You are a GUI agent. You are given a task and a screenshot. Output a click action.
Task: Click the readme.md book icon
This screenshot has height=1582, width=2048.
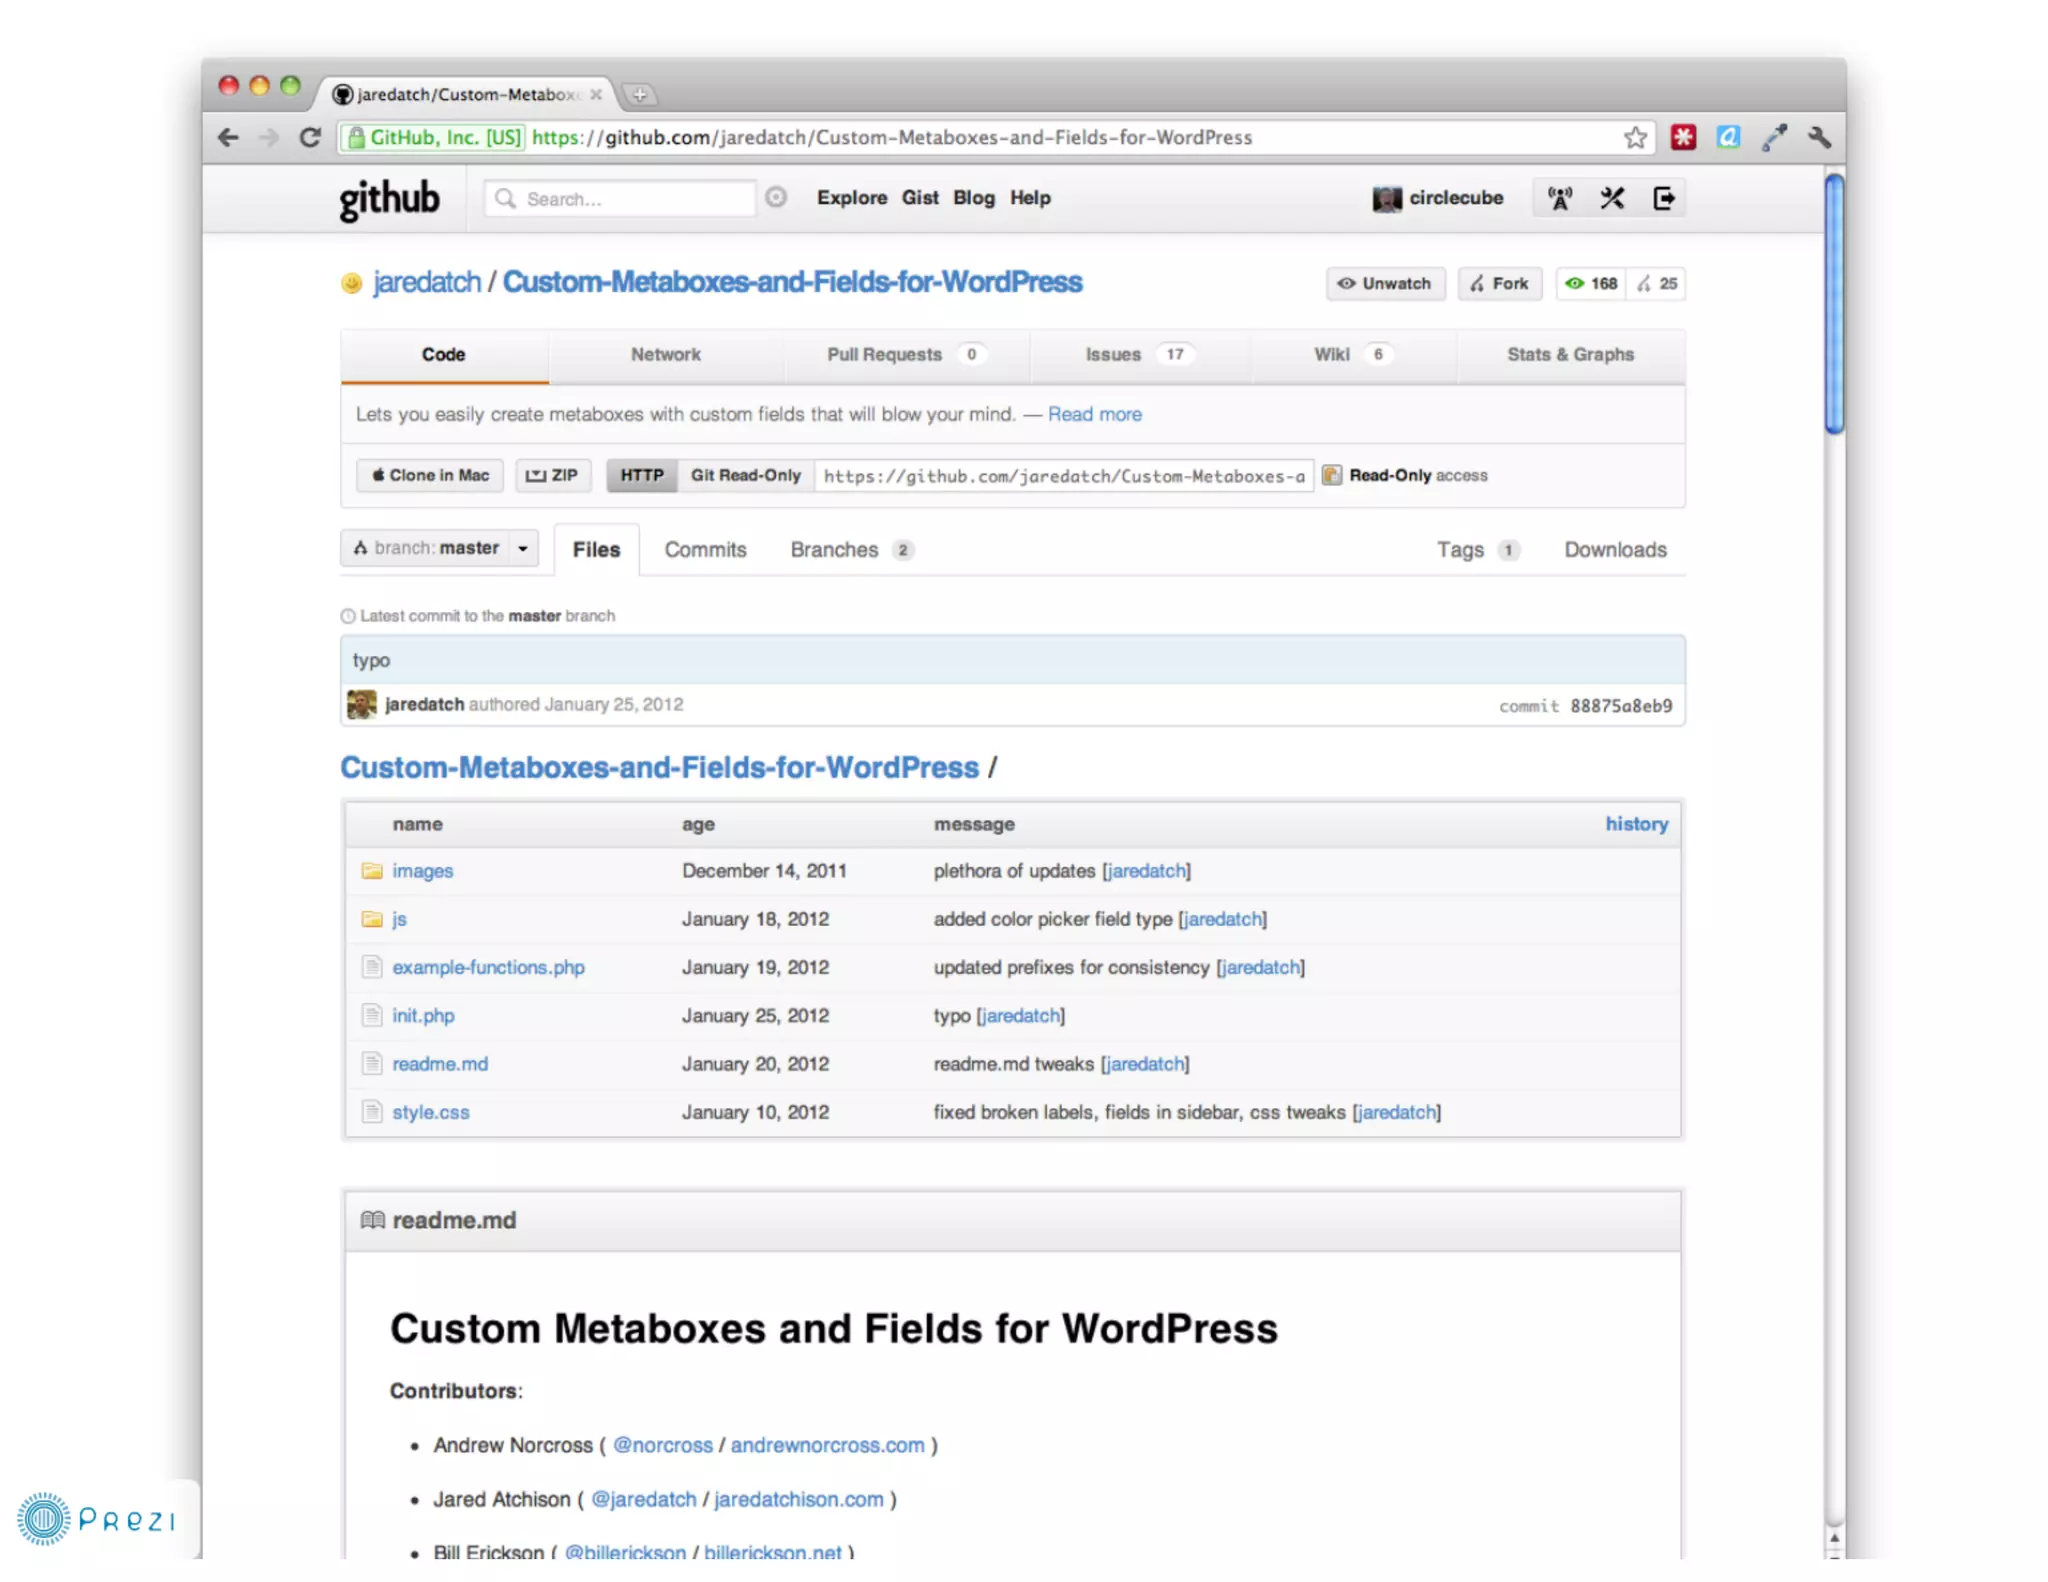[373, 1220]
